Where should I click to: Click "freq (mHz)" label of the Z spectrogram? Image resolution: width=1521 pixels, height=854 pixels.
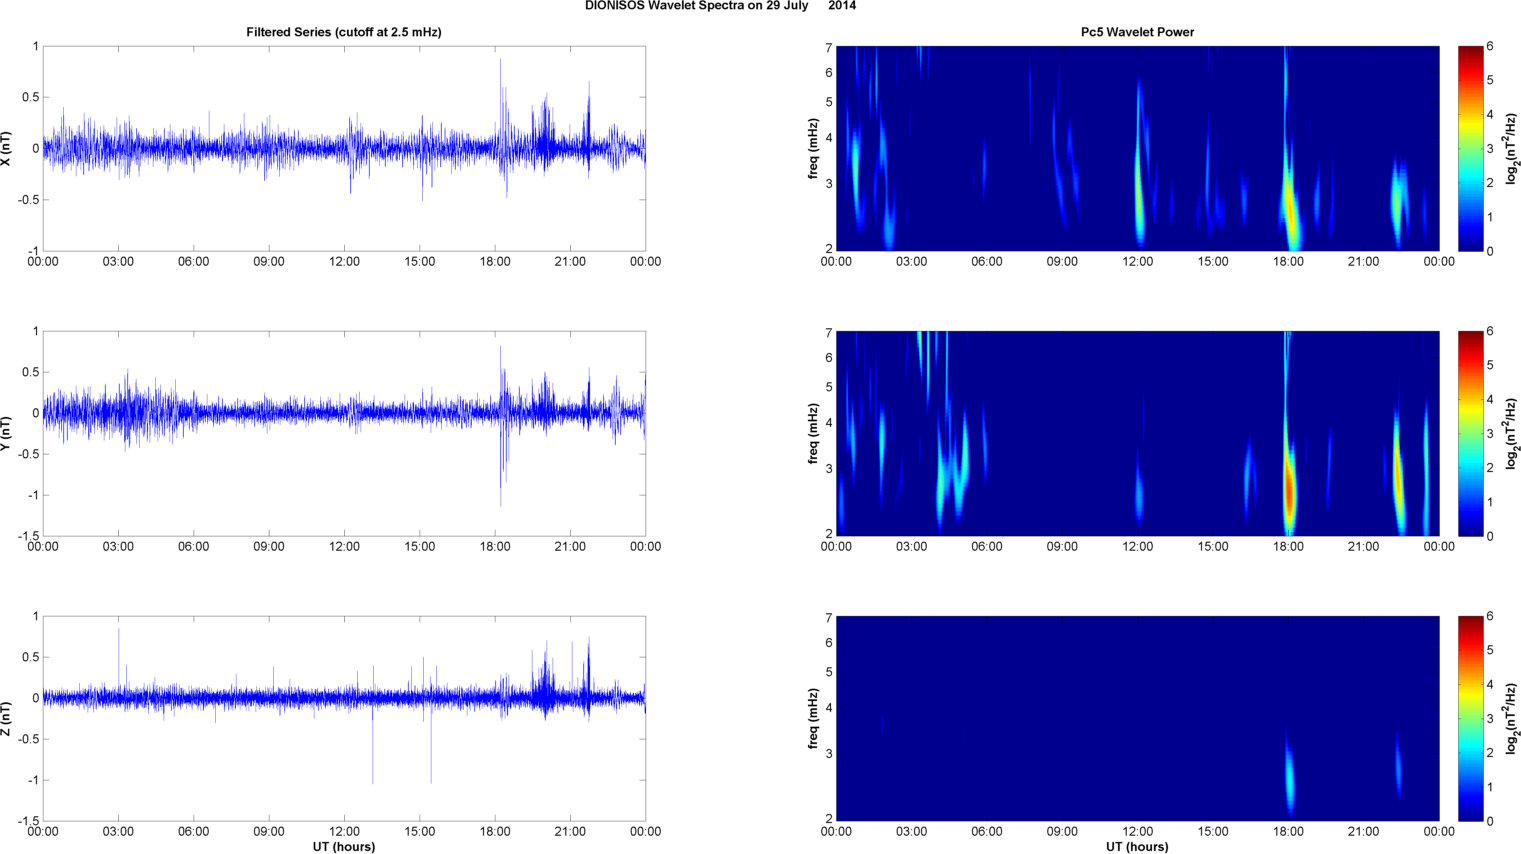[x=814, y=718]
